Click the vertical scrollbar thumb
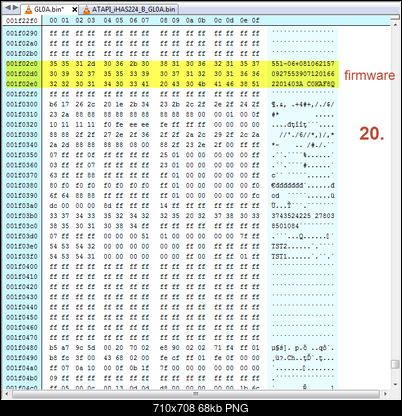 coord(395,364)
